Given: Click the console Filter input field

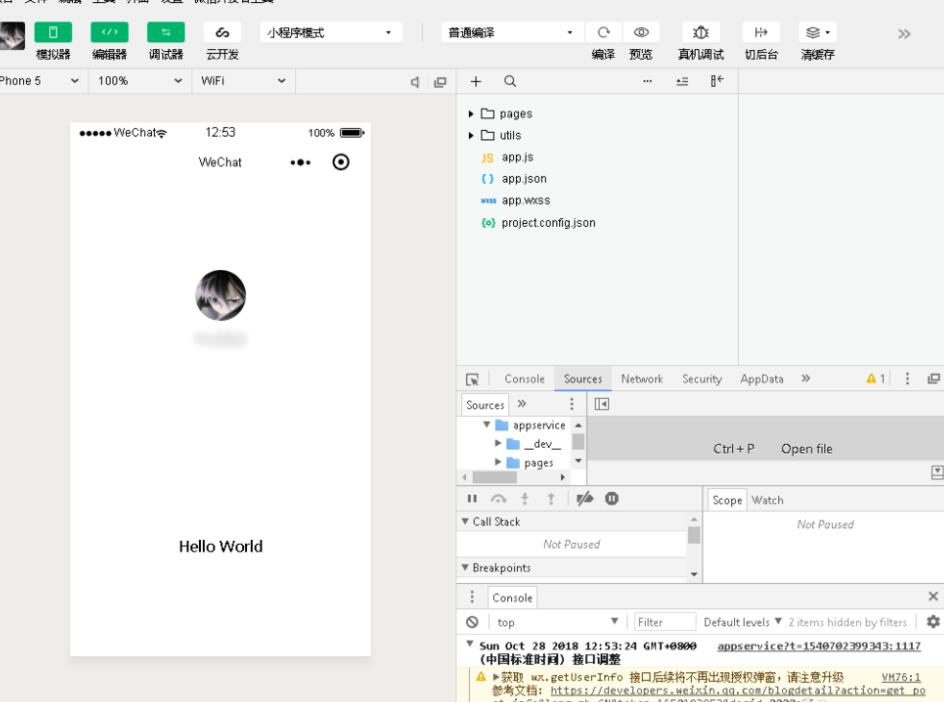Looking at the screenshot, I should tap(663, 622).
